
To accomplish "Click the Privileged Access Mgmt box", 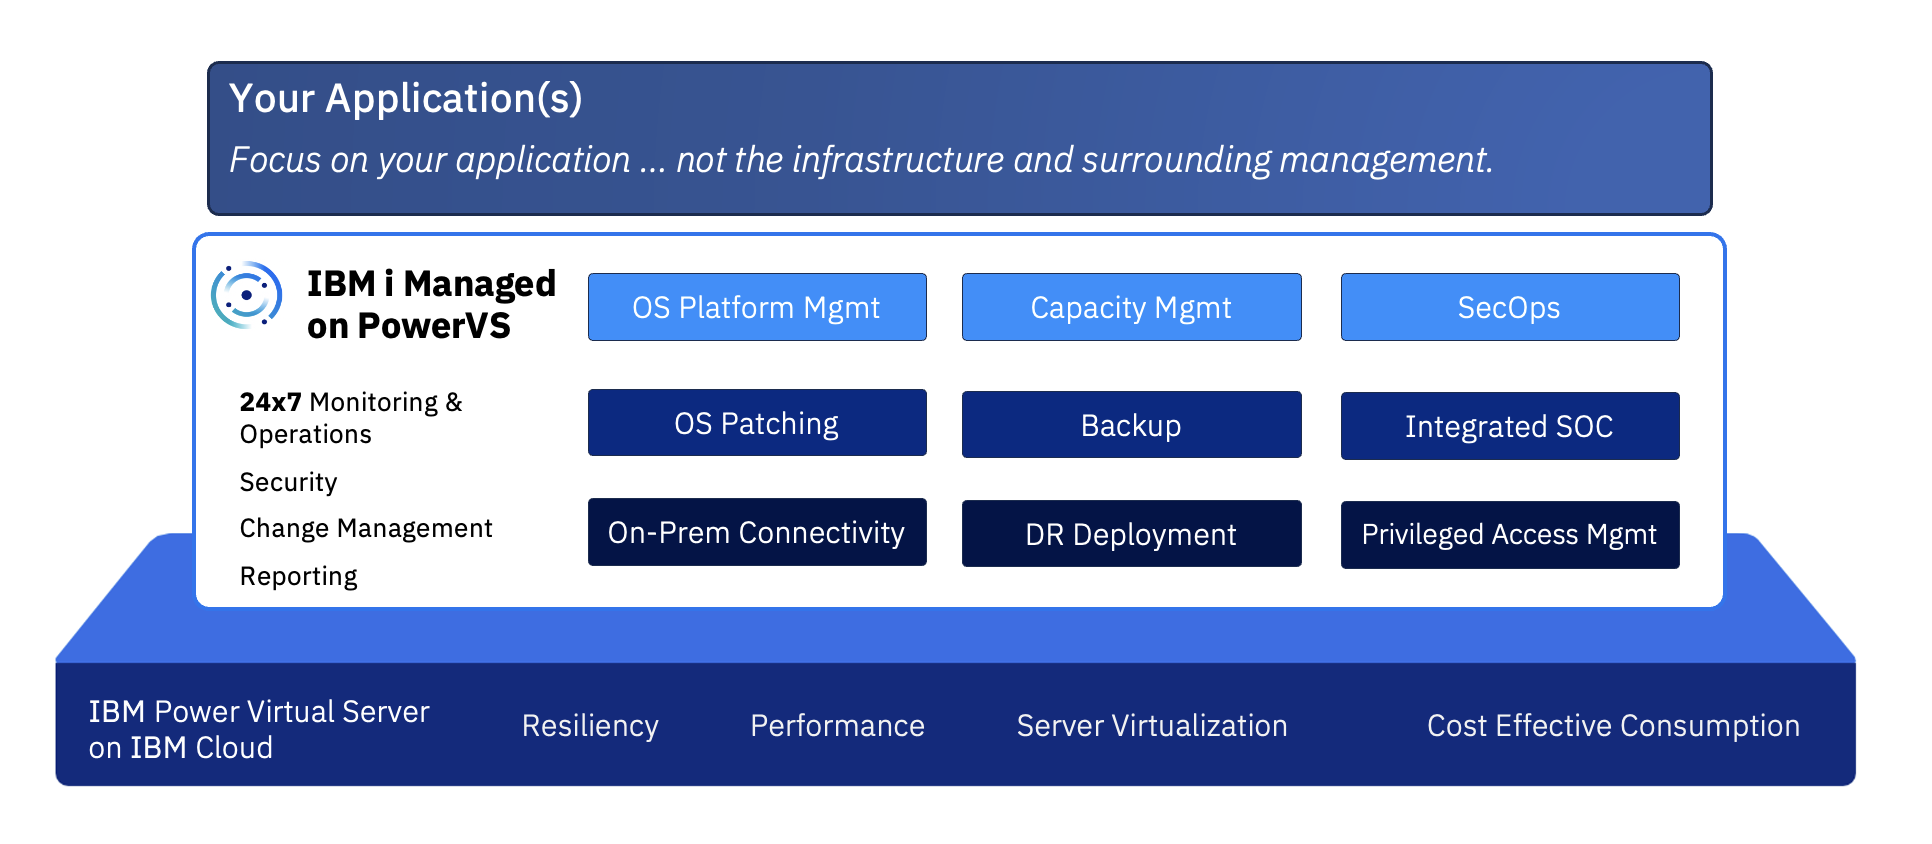I will click(1510, 535).
